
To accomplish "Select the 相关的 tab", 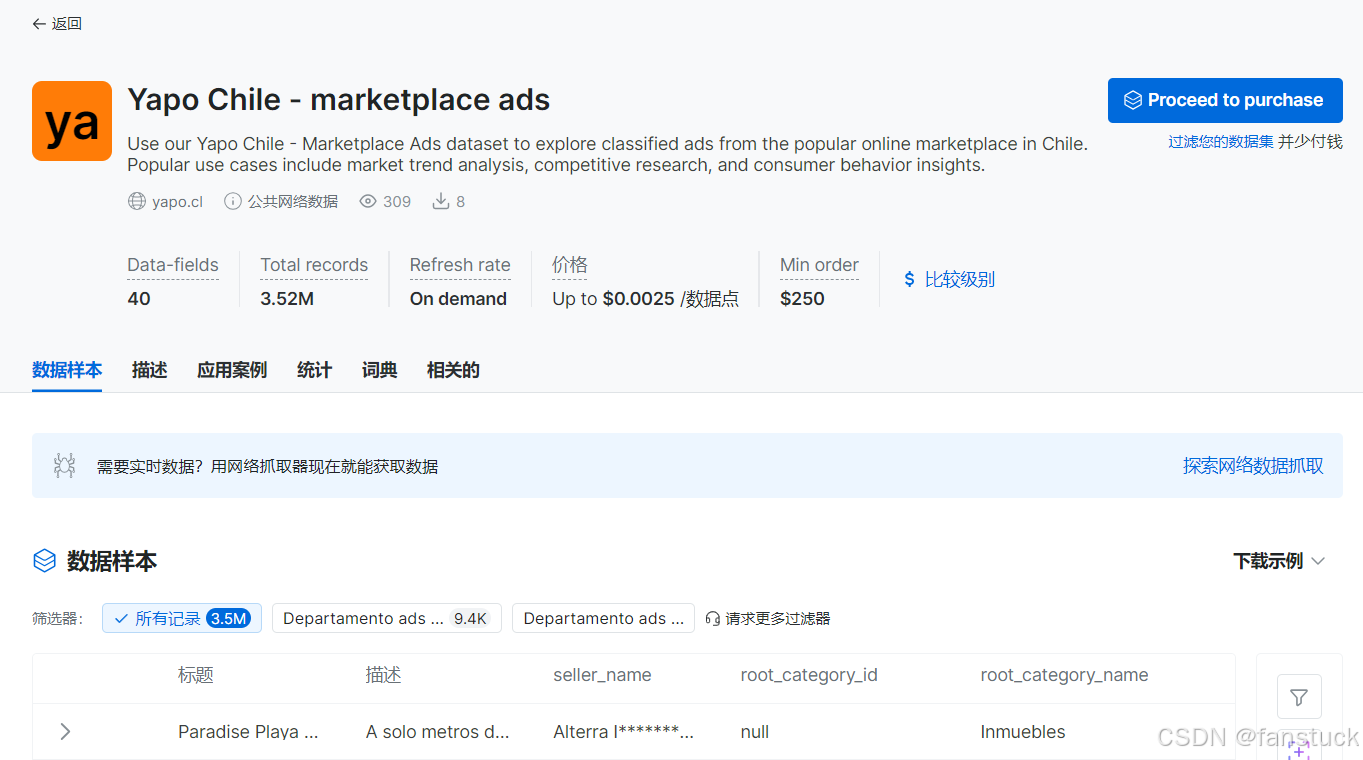I will 453,370.
